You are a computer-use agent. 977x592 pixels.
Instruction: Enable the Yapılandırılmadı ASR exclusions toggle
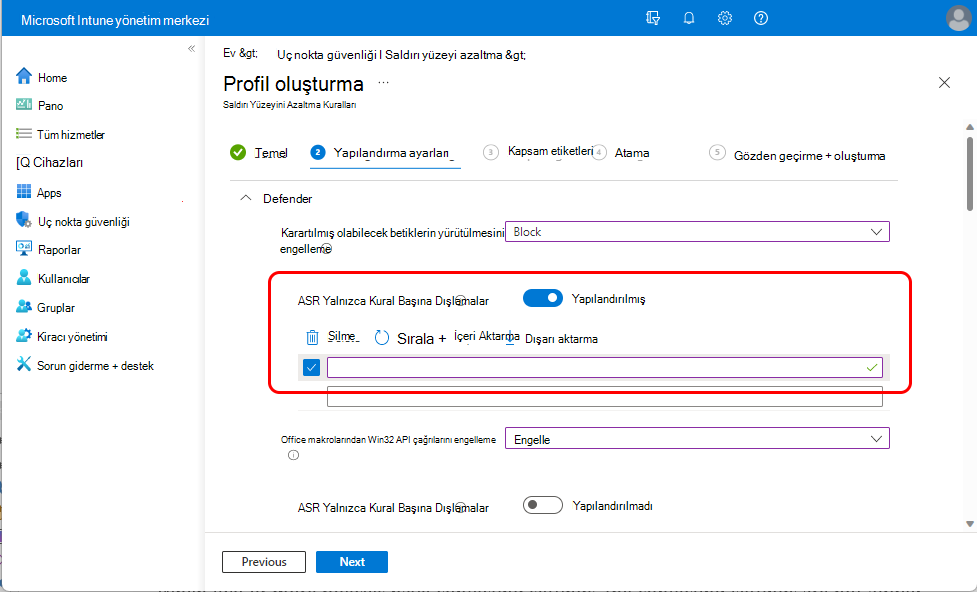point(543,505)
